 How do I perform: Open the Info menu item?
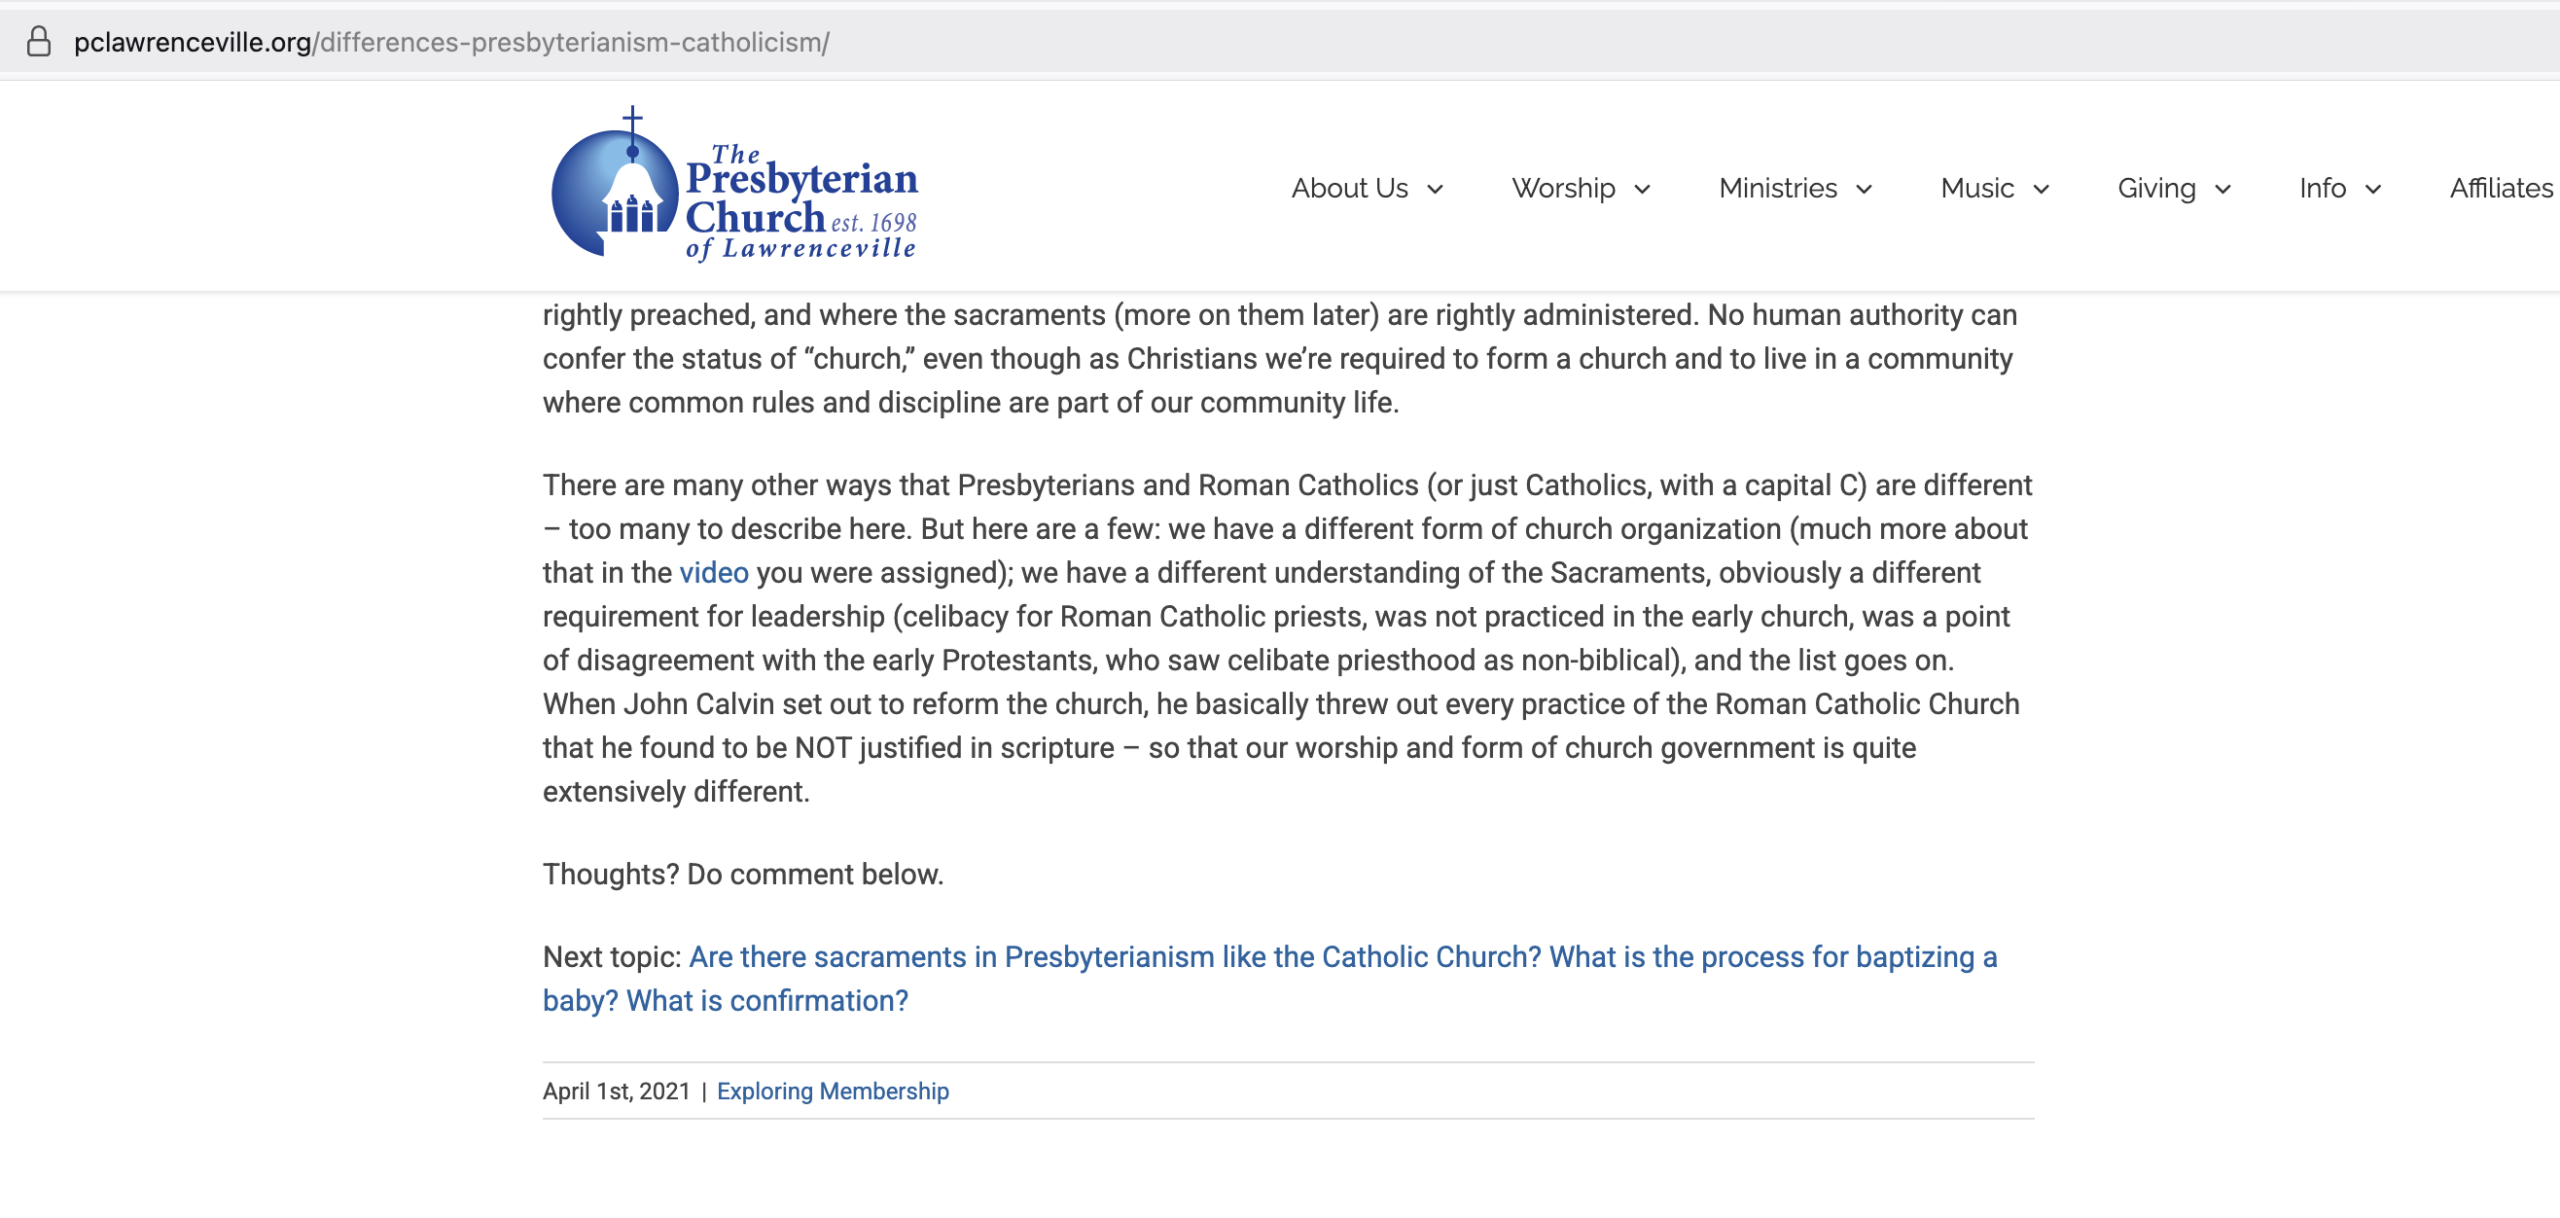click(2322, 188)
